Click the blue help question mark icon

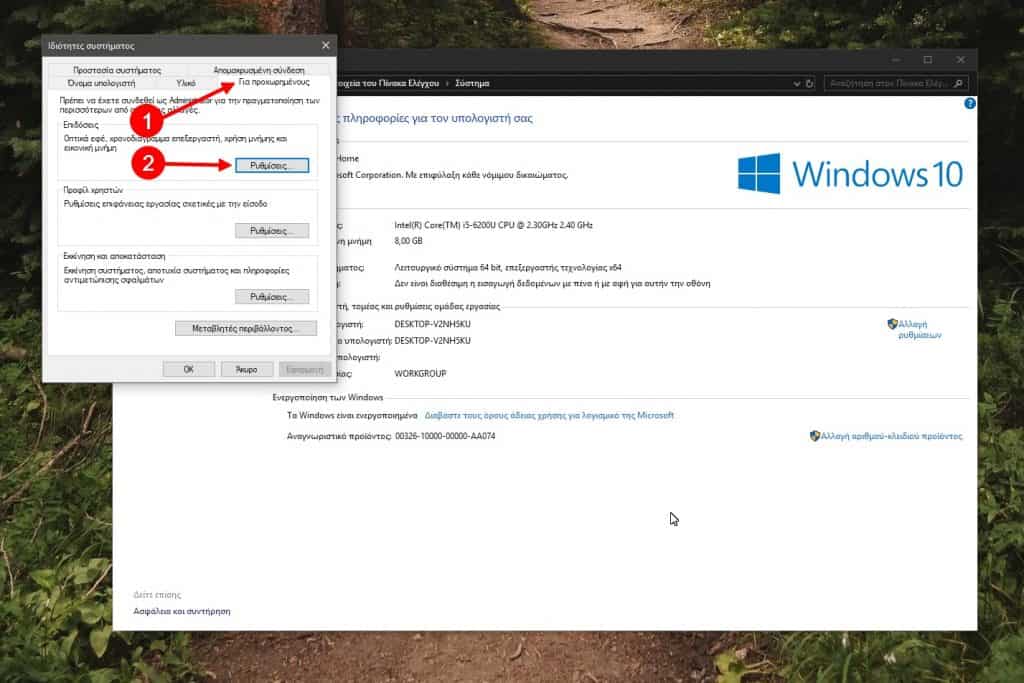pos(969,104)
